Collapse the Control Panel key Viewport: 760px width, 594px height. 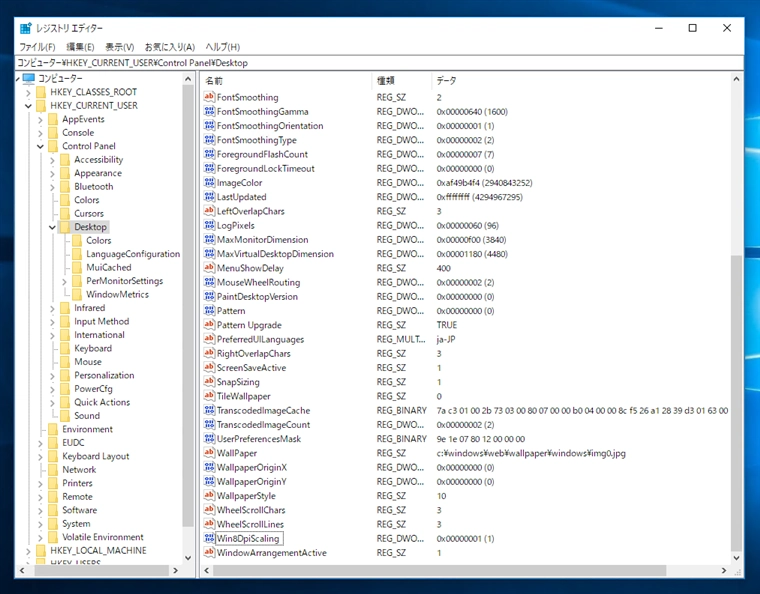40,146
